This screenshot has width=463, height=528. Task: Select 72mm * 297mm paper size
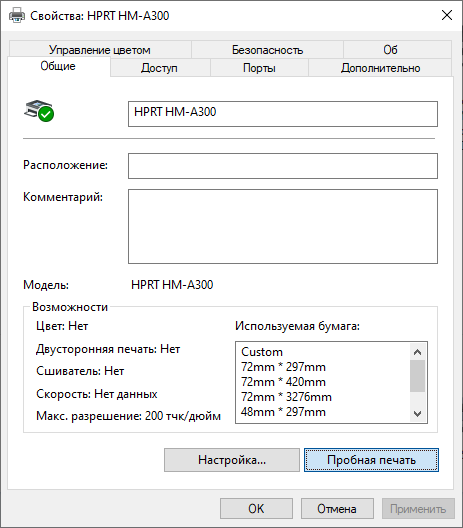[x=283, y=367]
